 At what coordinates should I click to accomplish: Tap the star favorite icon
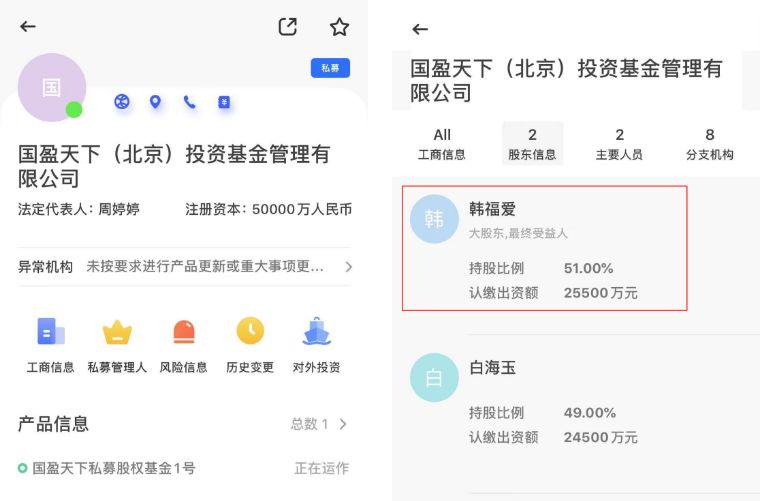point(339,27)
